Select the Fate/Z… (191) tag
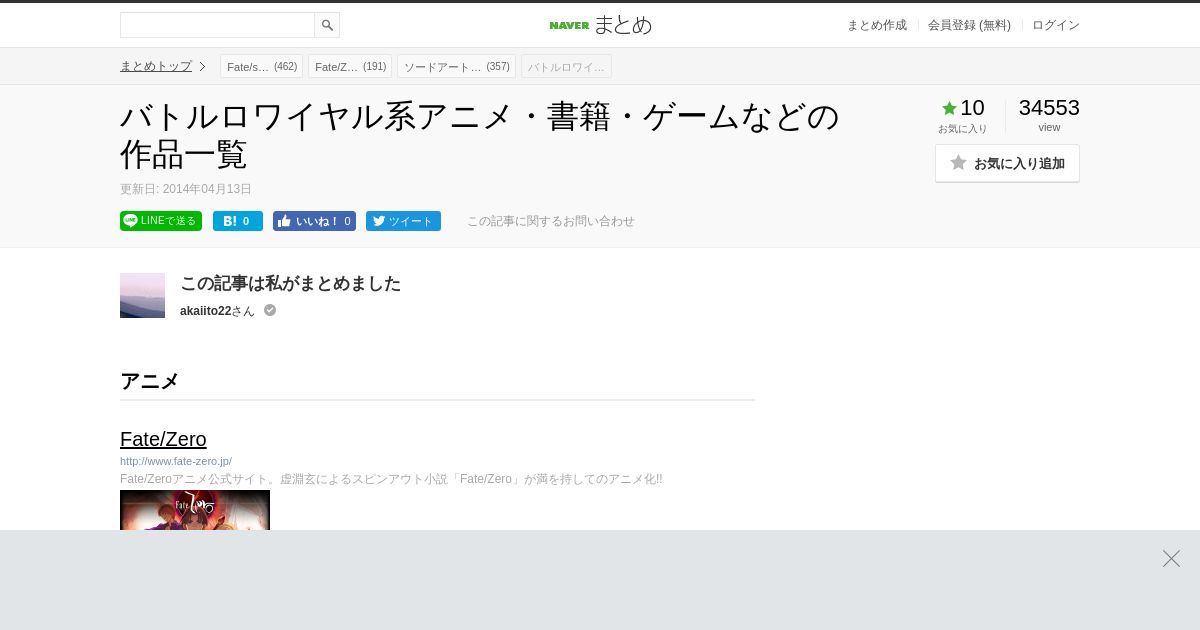The width and height of the screenshot is (1200, 630). tap(350, 66)
